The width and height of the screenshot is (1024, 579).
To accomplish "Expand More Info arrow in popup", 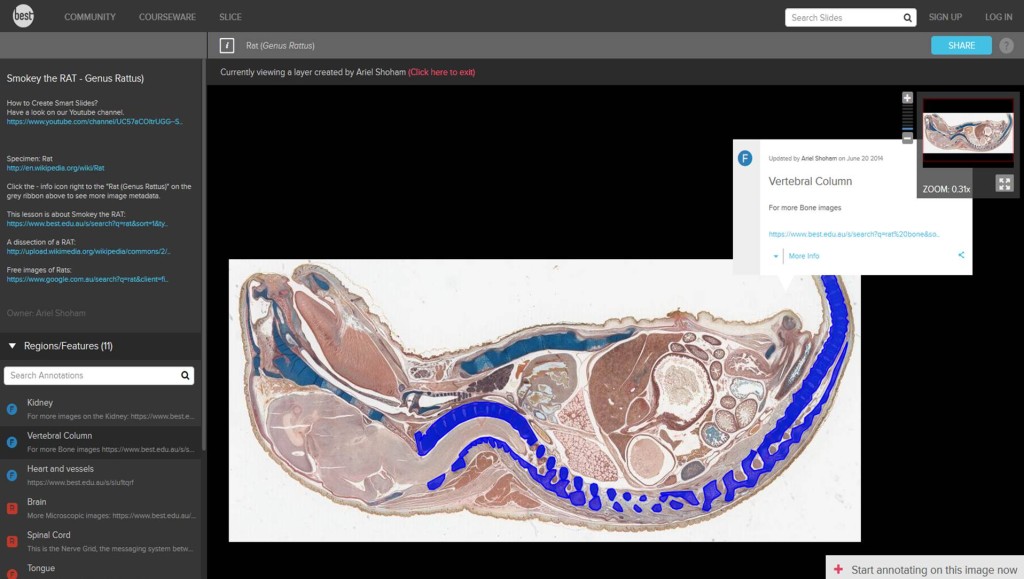I will point(775,256).
